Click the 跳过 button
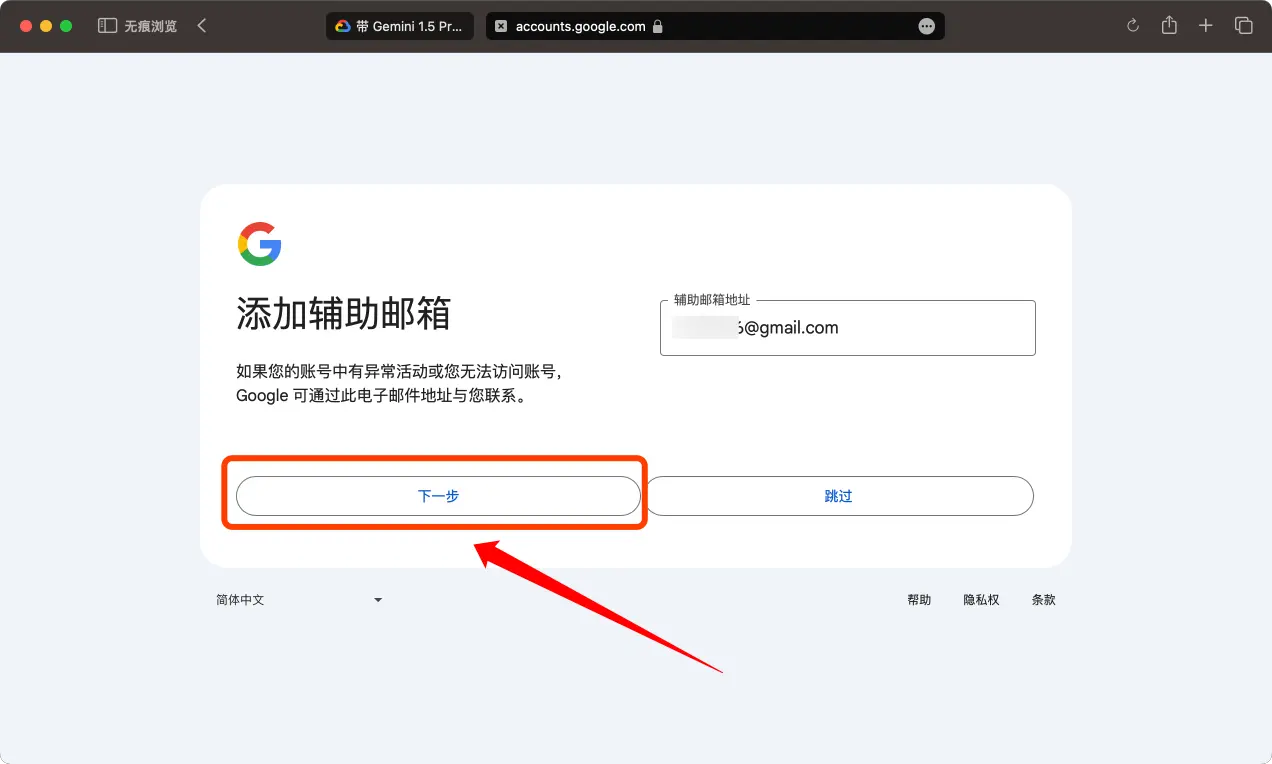Screen dimensions: 1272x764 tap(838, 496)
